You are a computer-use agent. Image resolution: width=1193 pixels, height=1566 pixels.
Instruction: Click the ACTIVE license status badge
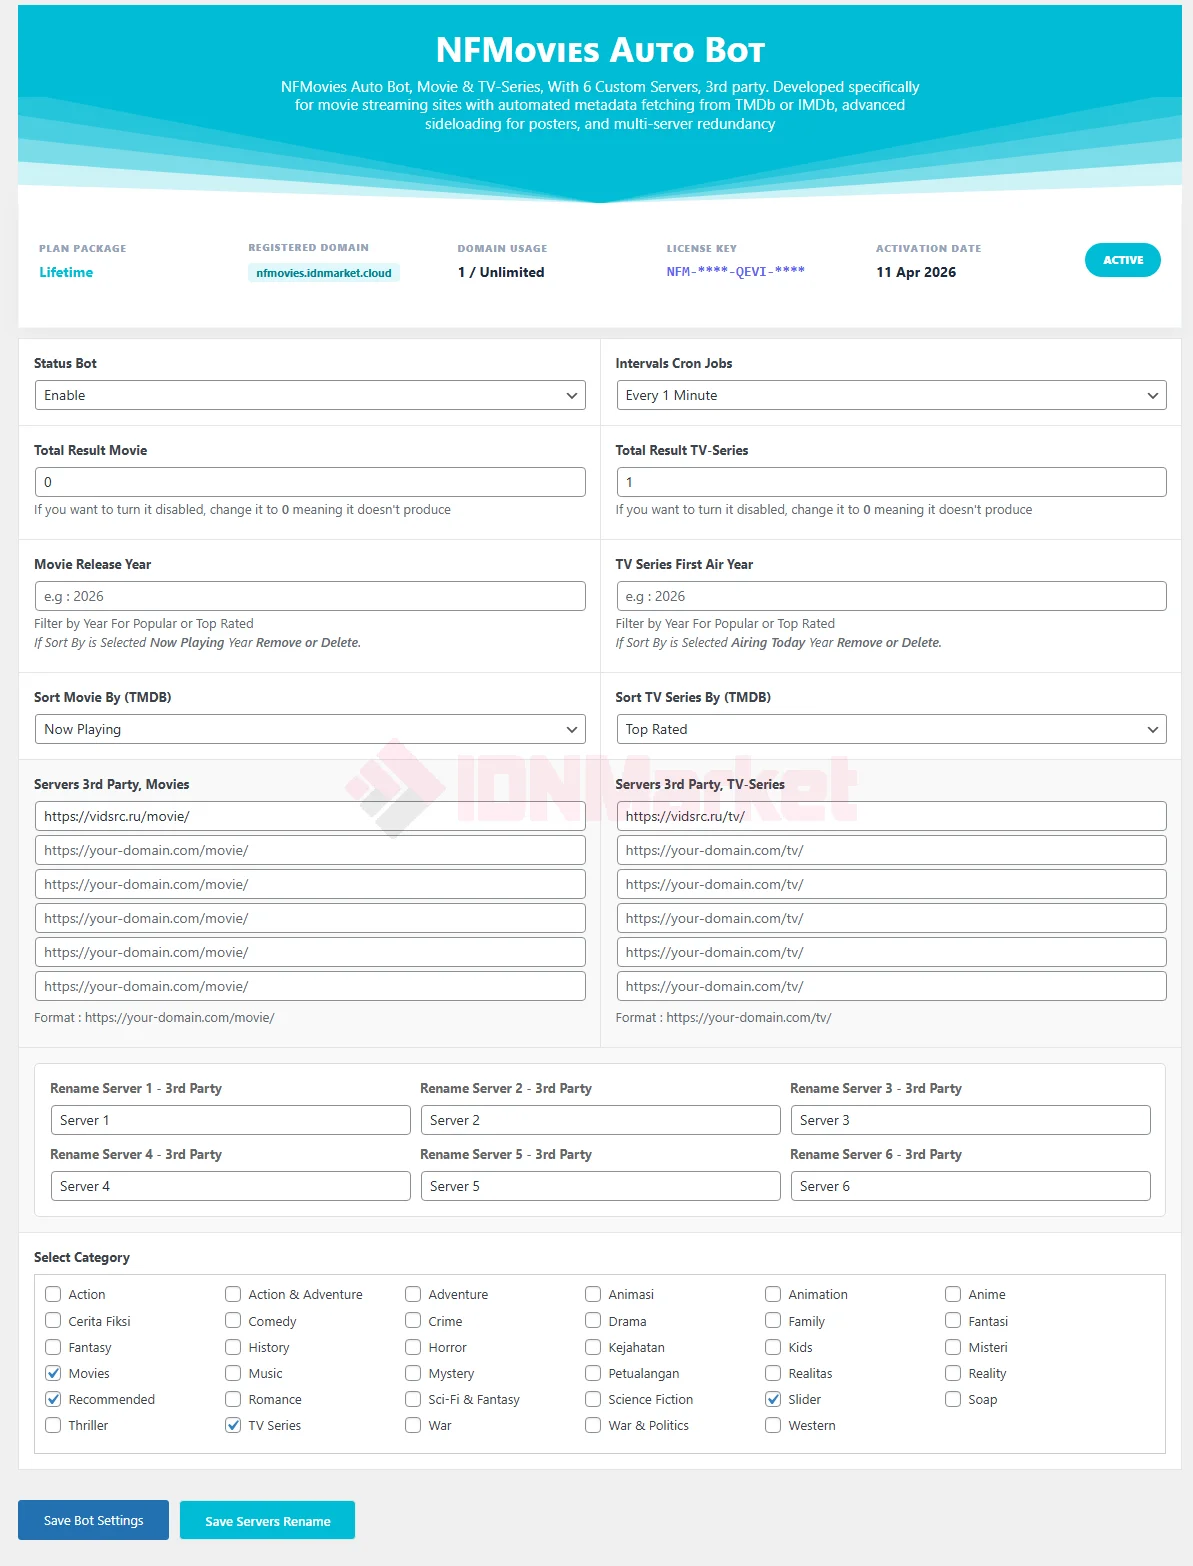click(1122, 260)
